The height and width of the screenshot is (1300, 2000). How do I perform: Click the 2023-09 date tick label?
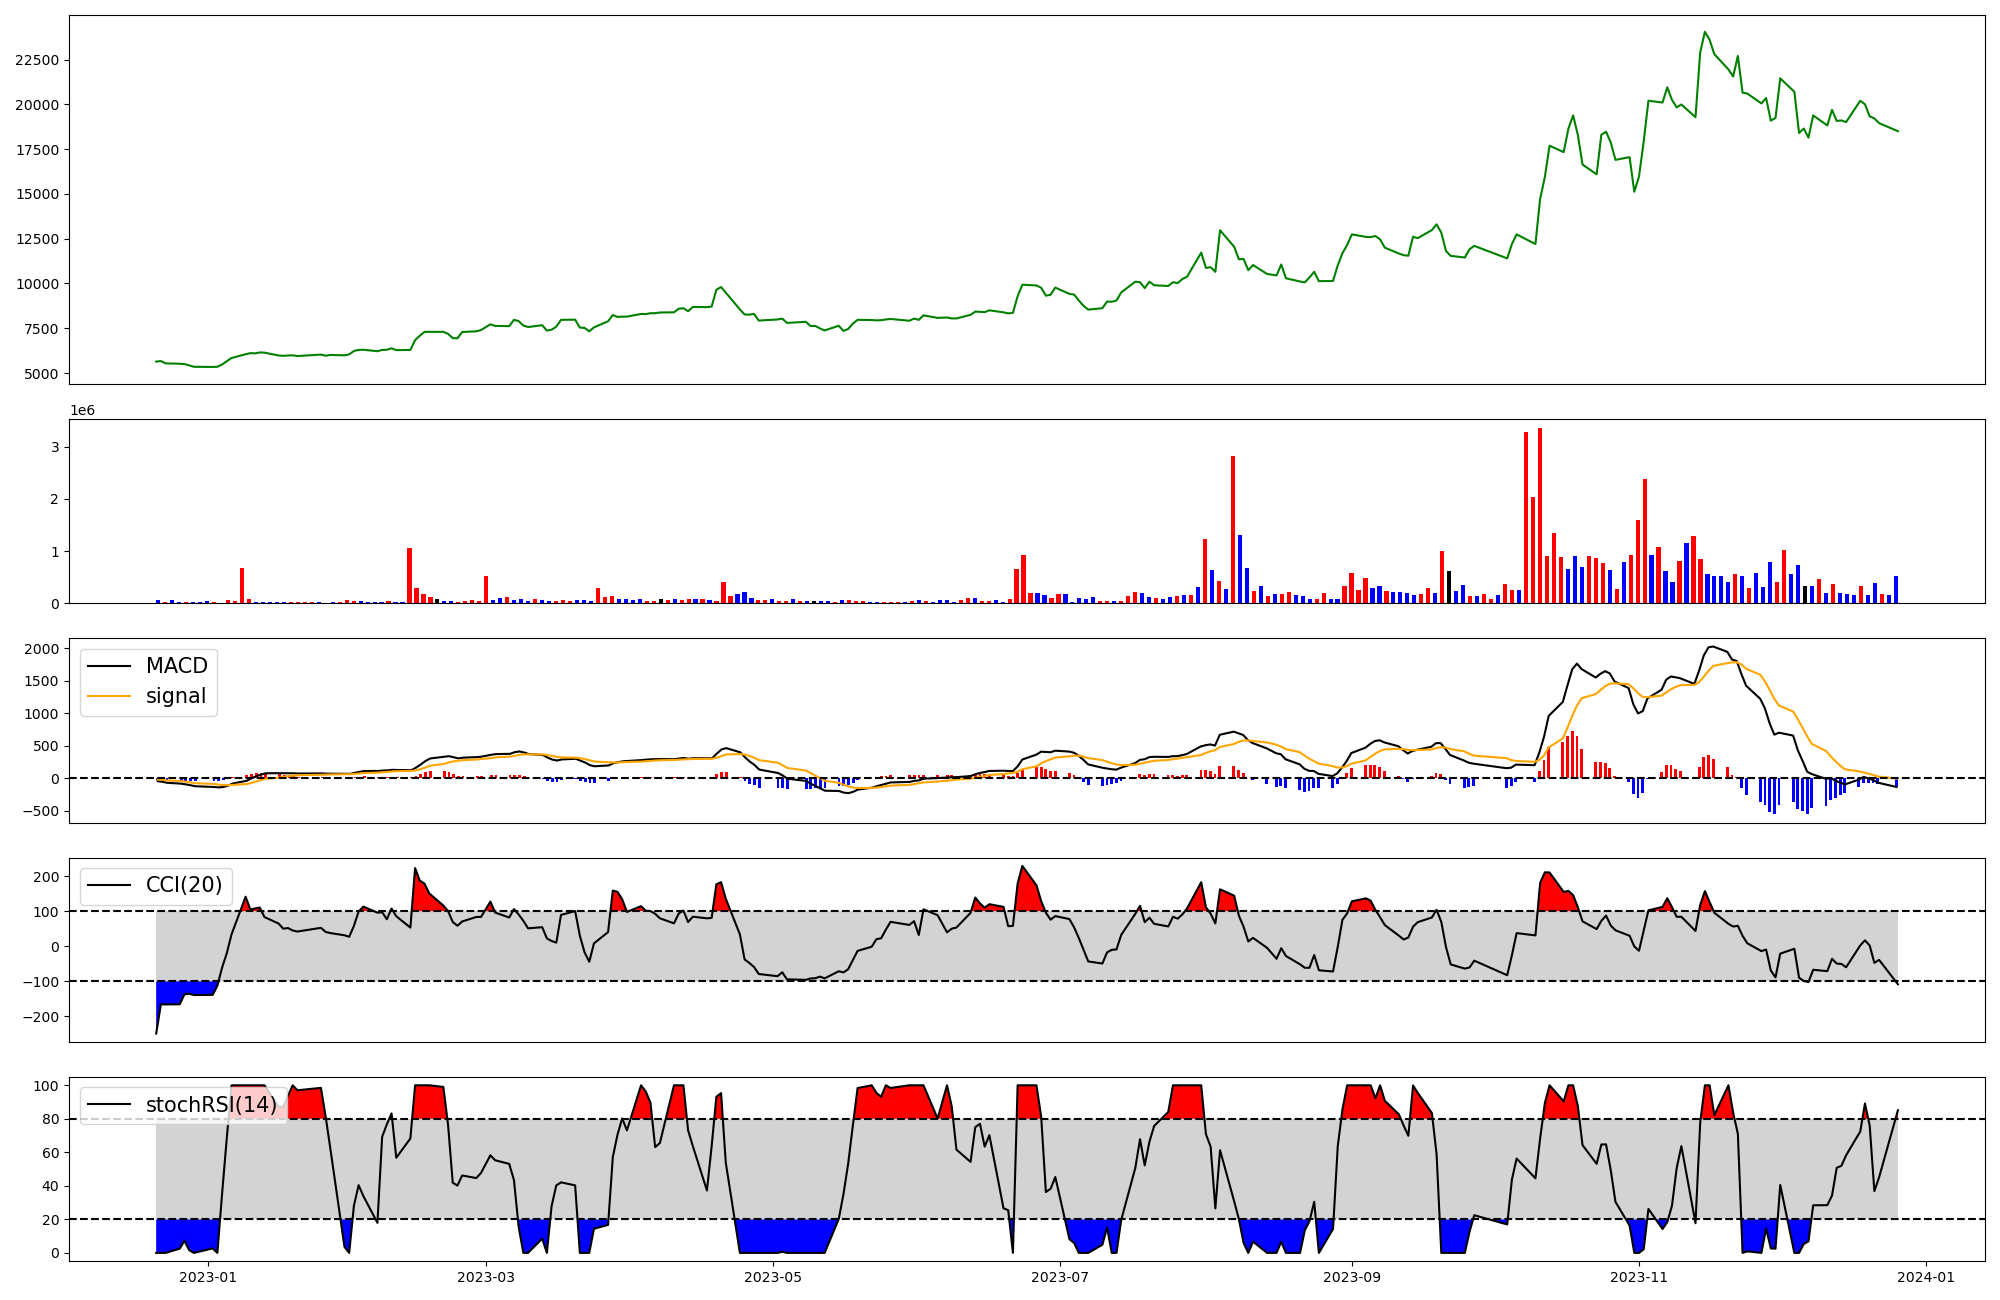[x=1352, y=1277]
